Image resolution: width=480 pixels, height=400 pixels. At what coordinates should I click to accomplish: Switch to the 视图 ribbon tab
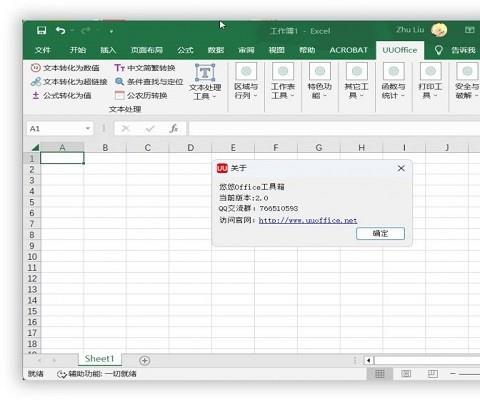coord(277,50)
